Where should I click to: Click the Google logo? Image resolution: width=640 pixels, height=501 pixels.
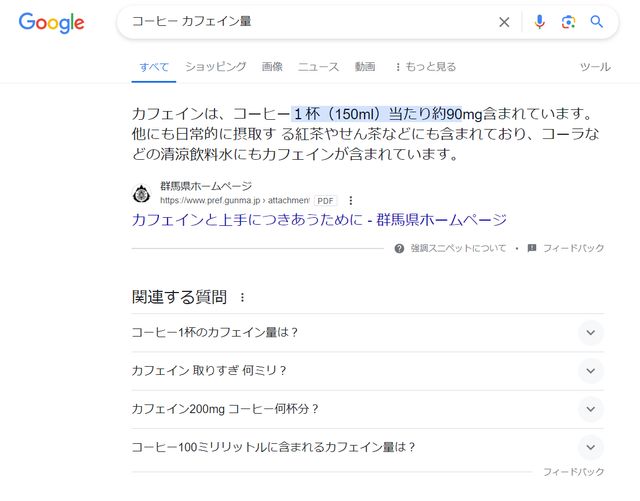click(51, 22)
